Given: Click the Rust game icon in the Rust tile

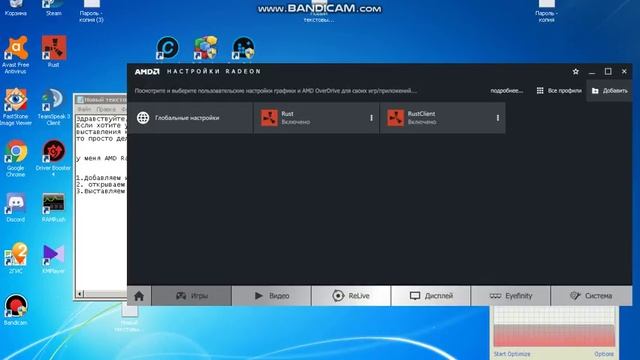Looking at the screenshot, I should 269,118.
